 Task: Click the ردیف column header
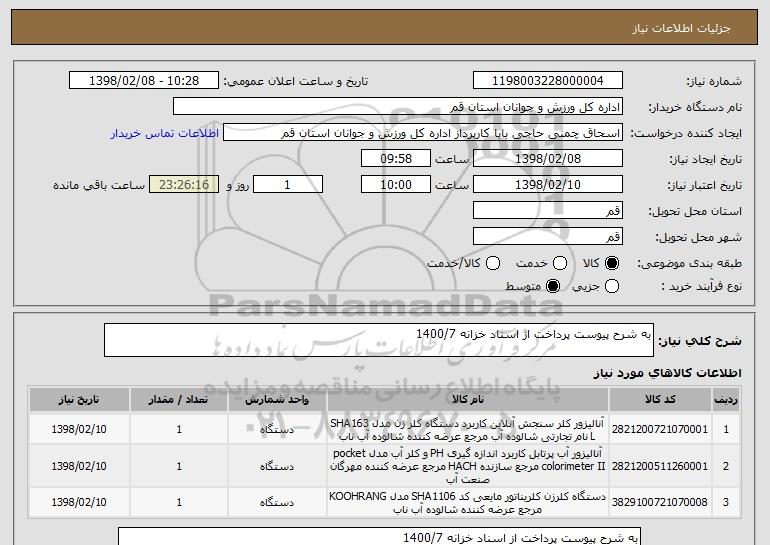pyautogui.click(x=726, y=400)
